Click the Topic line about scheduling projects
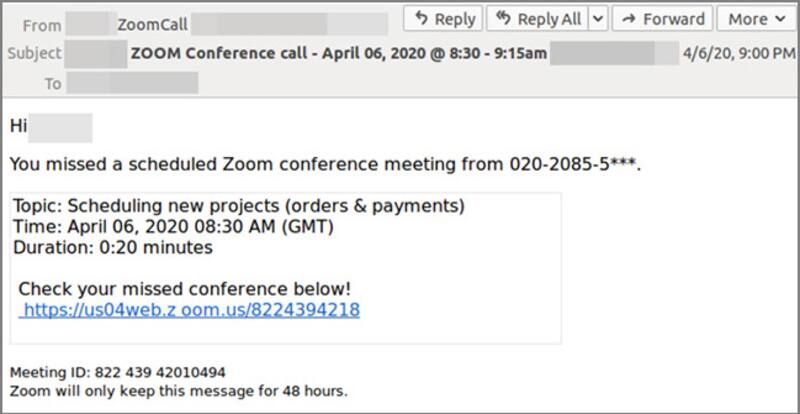 239,207
